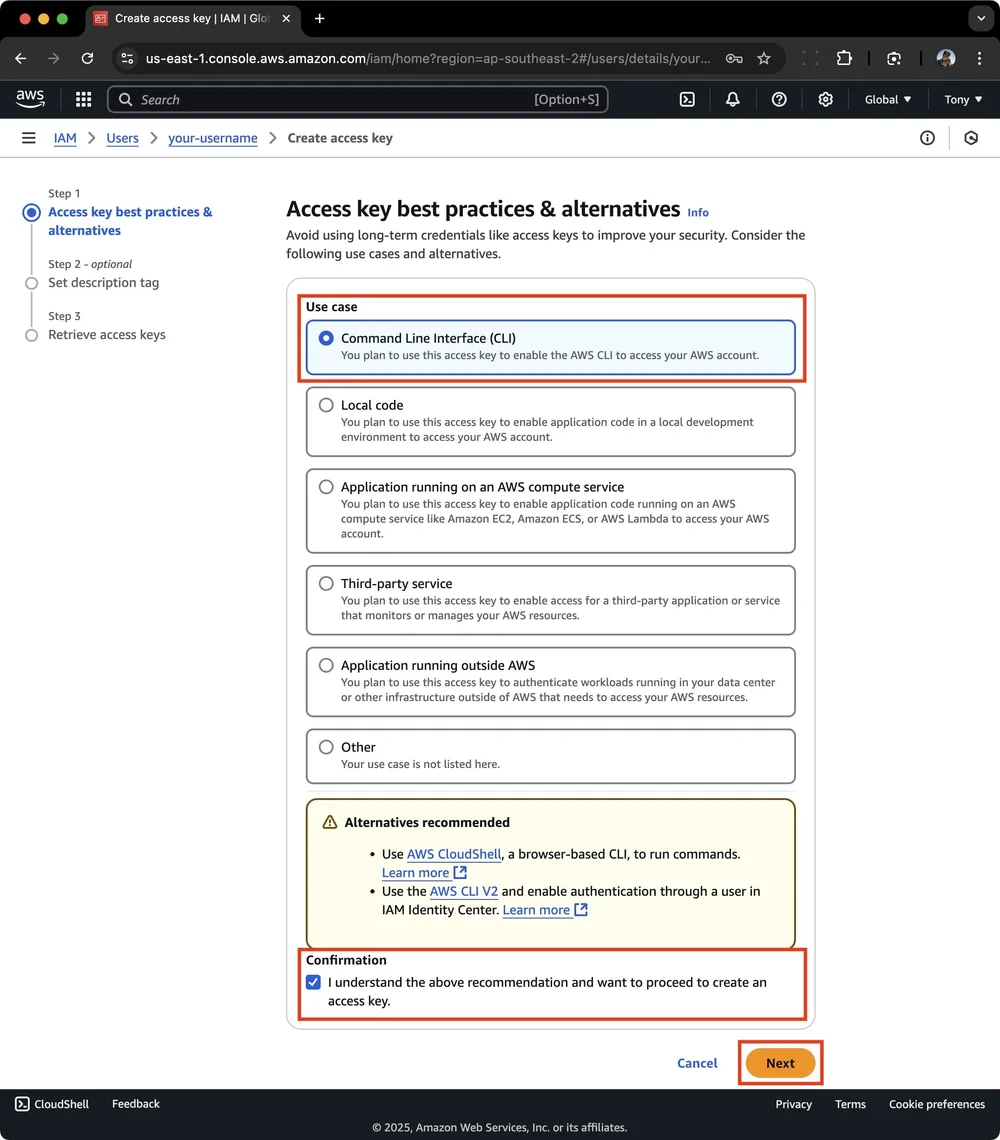Open the info panel circle icon
The height and width of the screenshot is (1140, 1000).
point(927,138)
